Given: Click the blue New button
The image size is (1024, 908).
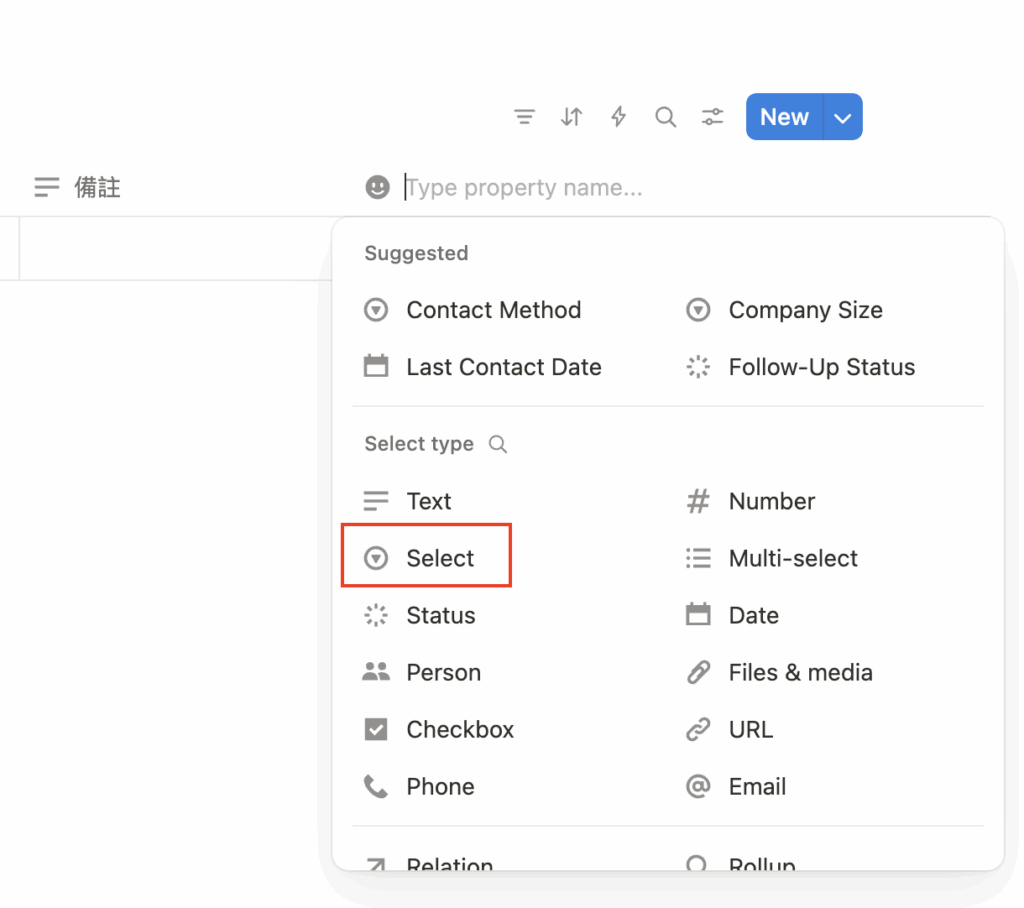Looking at the screenshot, I should (x=784, y=117).
